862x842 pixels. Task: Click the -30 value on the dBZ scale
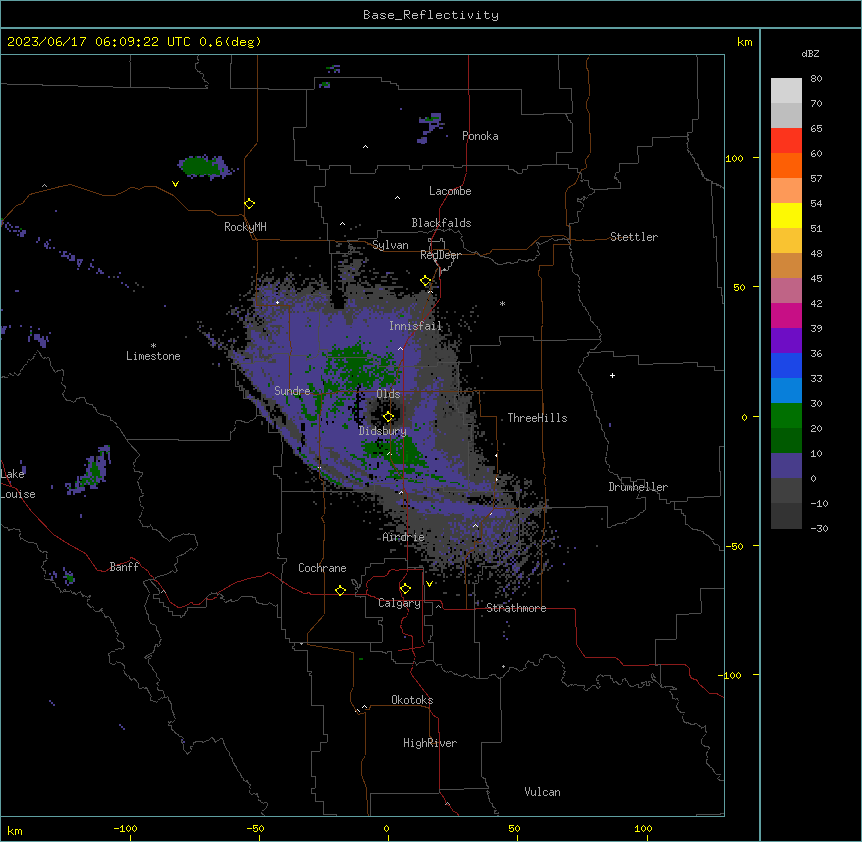click(819, 528)
